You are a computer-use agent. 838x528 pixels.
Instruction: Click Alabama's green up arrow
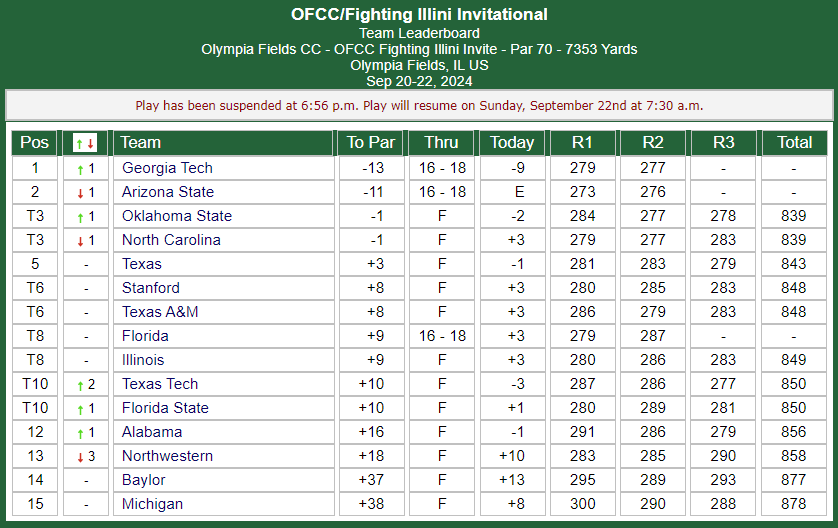80,434
